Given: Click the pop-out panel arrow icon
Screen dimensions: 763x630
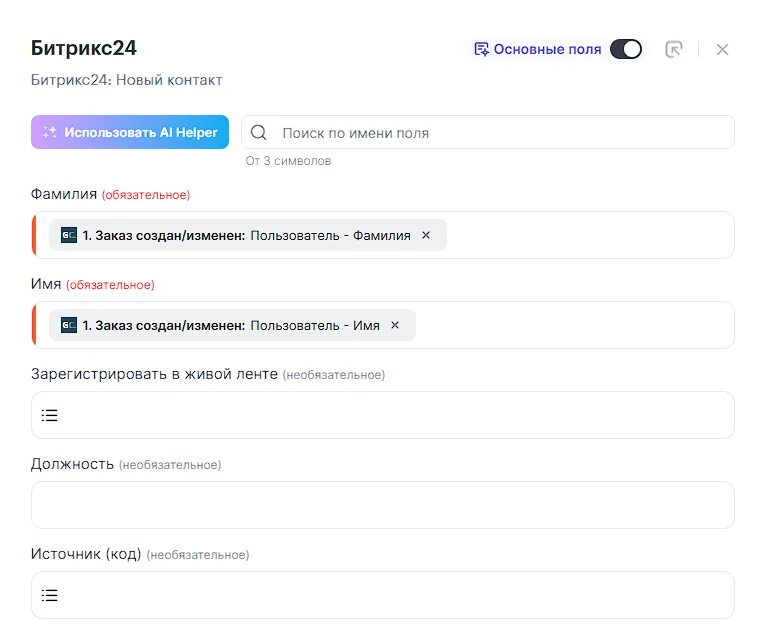Looking at the screenshot, I should tap(674, 49).
